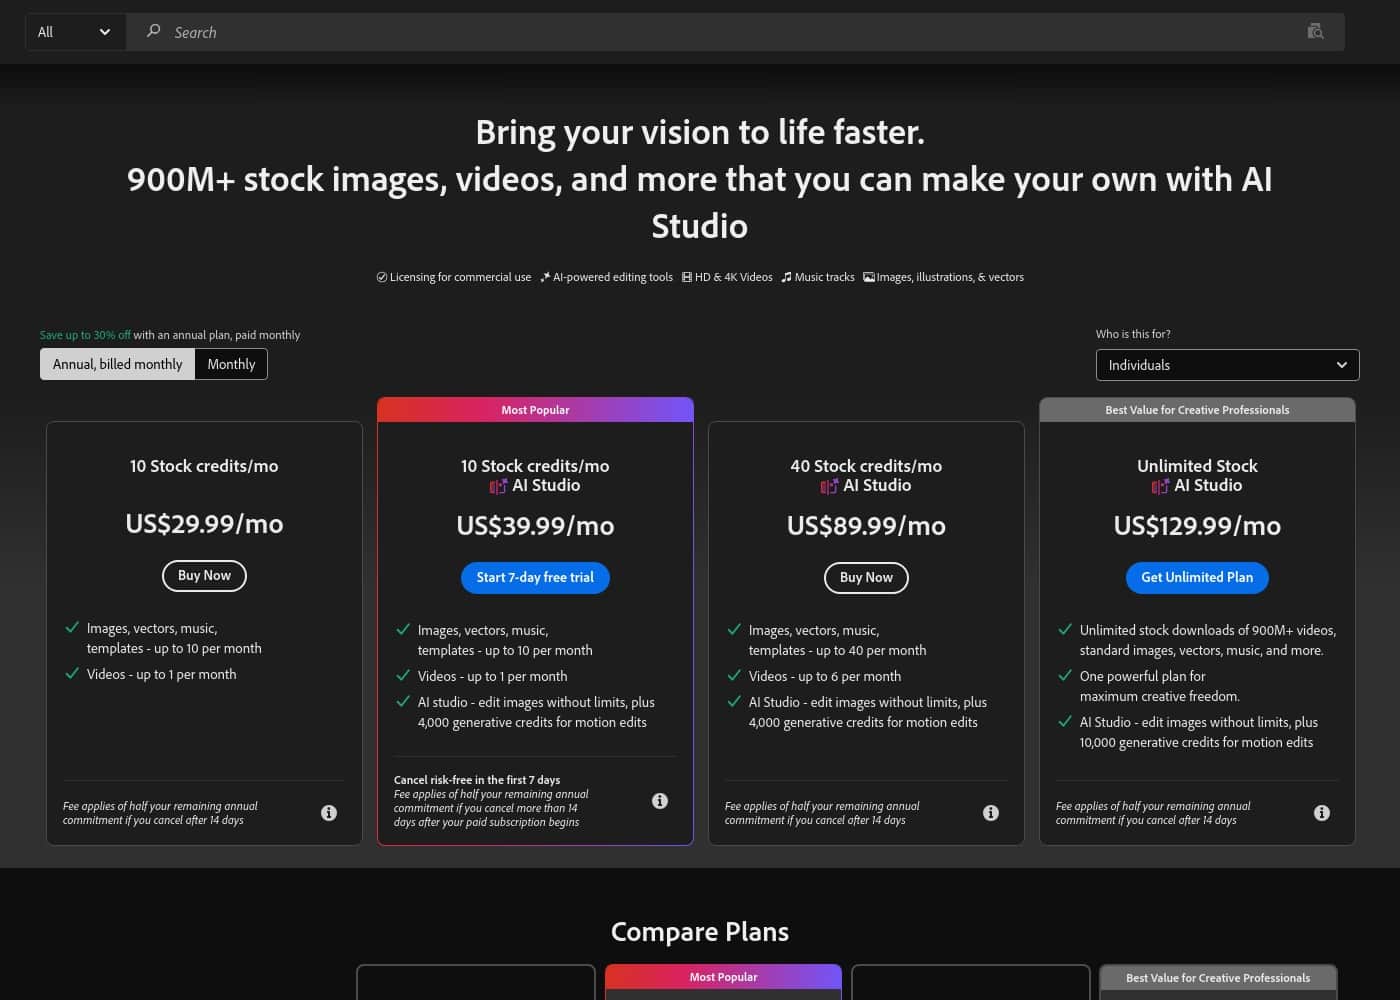Screen dimensions: 1400x1000
Task: Click Cancel risk-free in the first 7 days
Action: coord(477,780)
